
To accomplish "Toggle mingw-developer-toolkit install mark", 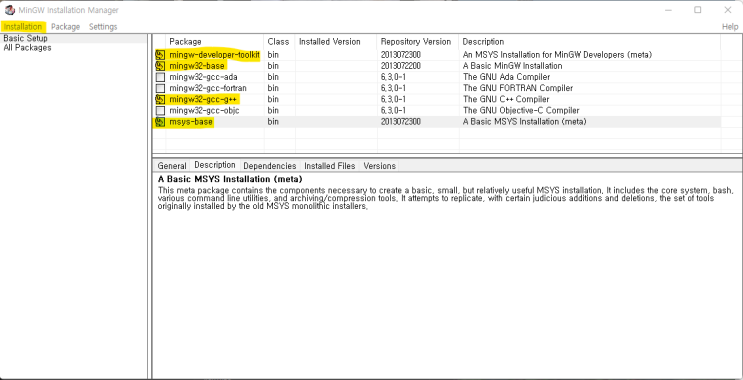I will [x=160, y=55].
